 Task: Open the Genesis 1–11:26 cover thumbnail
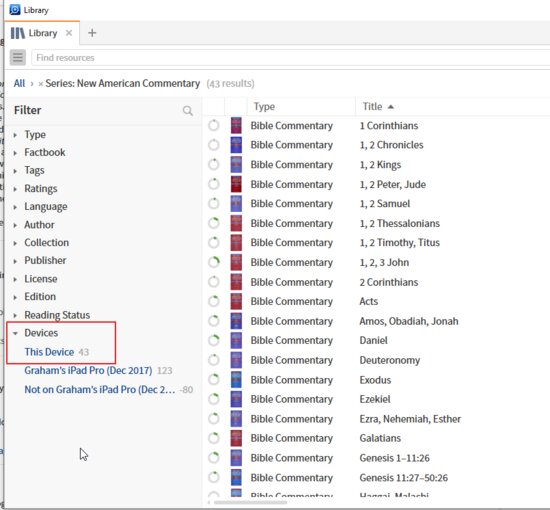coord(236,458)
